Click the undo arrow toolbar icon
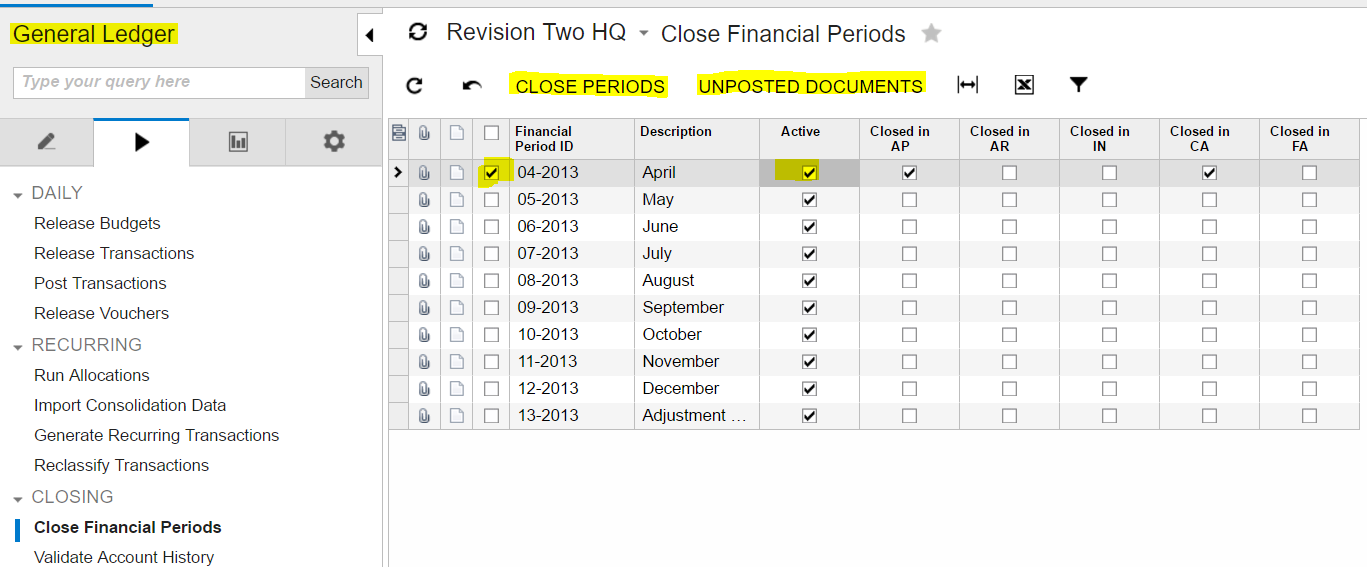This screenshot has width=1367, height=567. 472,86
